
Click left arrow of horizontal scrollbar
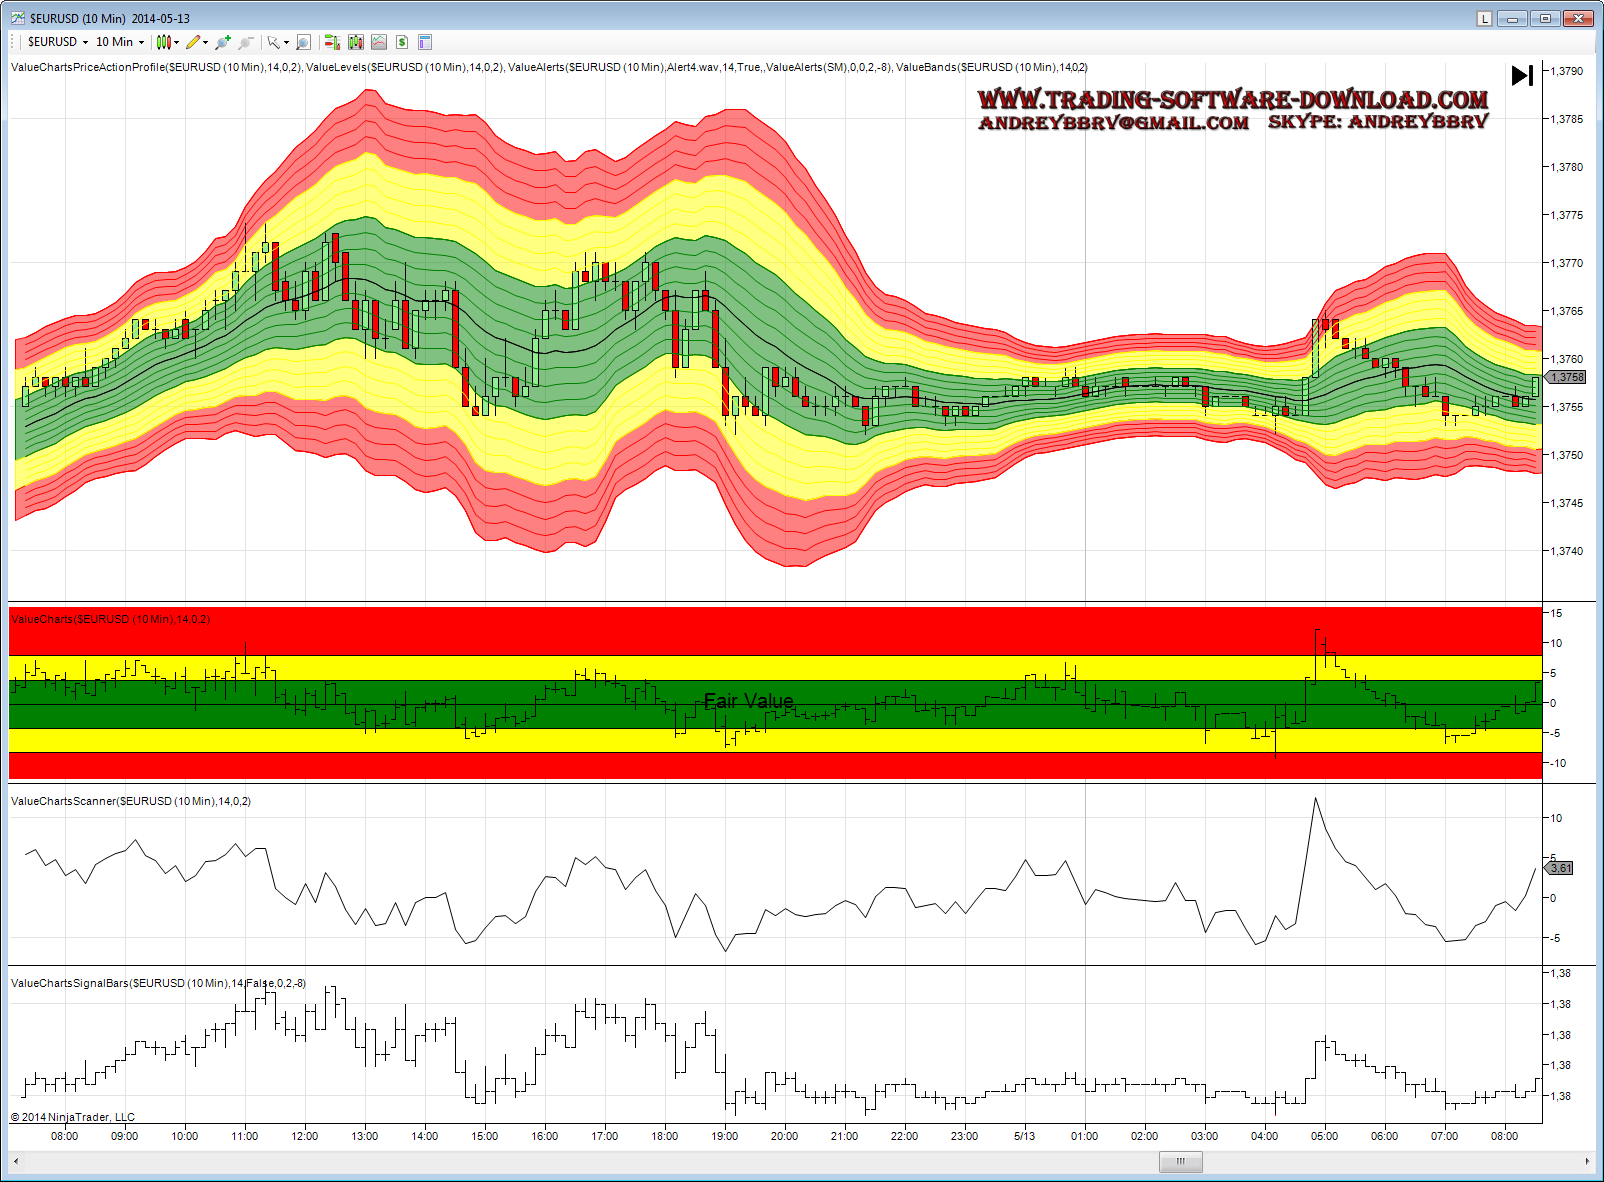coord(16,1161)
